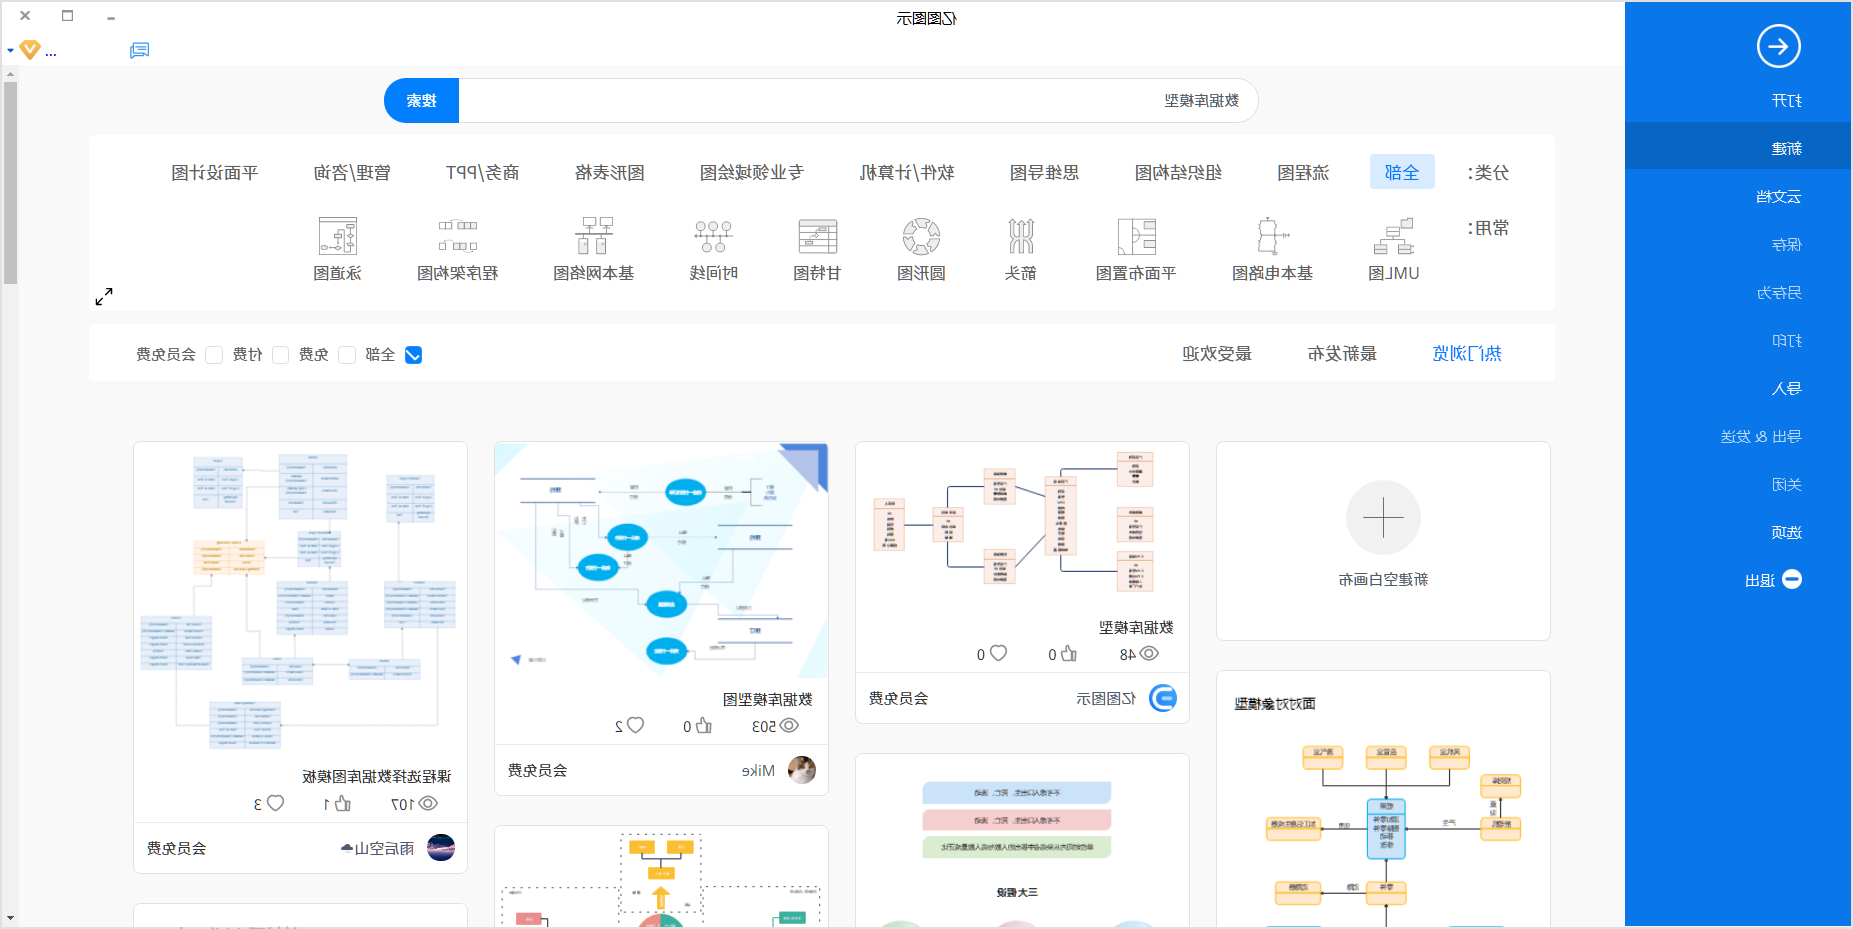Click the plus icon for 新建空白画布
1853x929 pixels.
[1383, 517]
